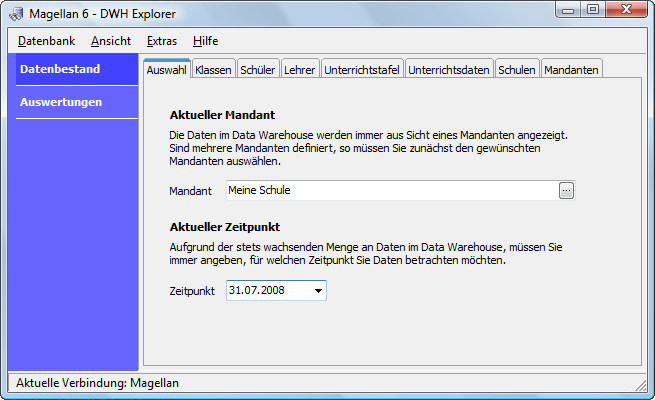Switch to the Lehrer tab
Screen dimensions: 655x400
coord(300,70)
